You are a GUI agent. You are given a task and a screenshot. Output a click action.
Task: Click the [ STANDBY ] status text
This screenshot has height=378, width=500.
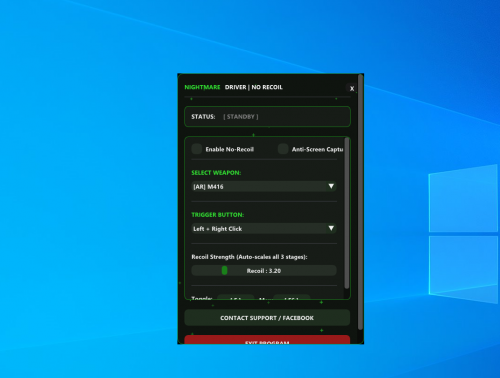pos(241,117)
